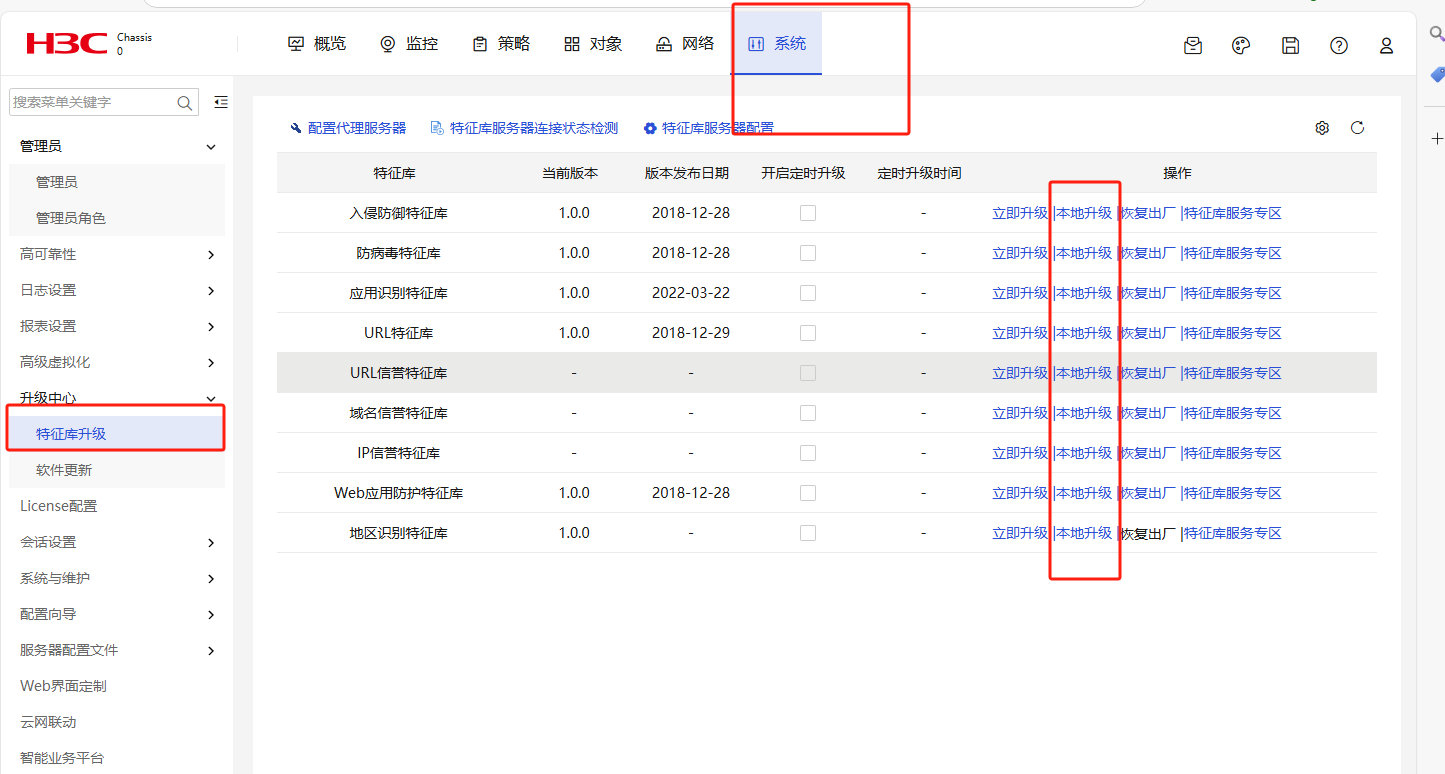The height and width of the screenshot is (774, 1445).
Task: Select the 系统 top tab
Action: click(776, 44)
